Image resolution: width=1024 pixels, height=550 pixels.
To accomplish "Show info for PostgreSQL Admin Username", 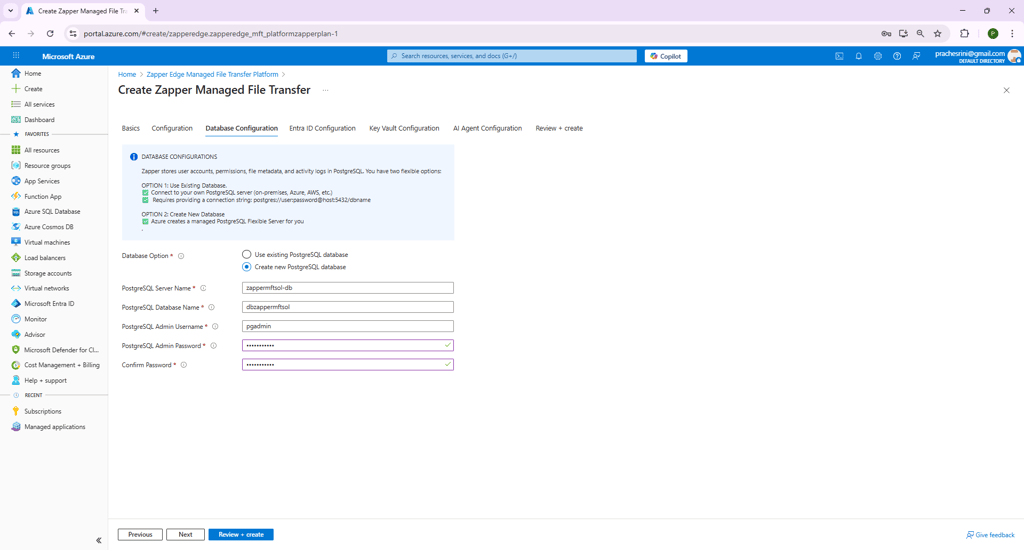I will click(x=215, y=327).
